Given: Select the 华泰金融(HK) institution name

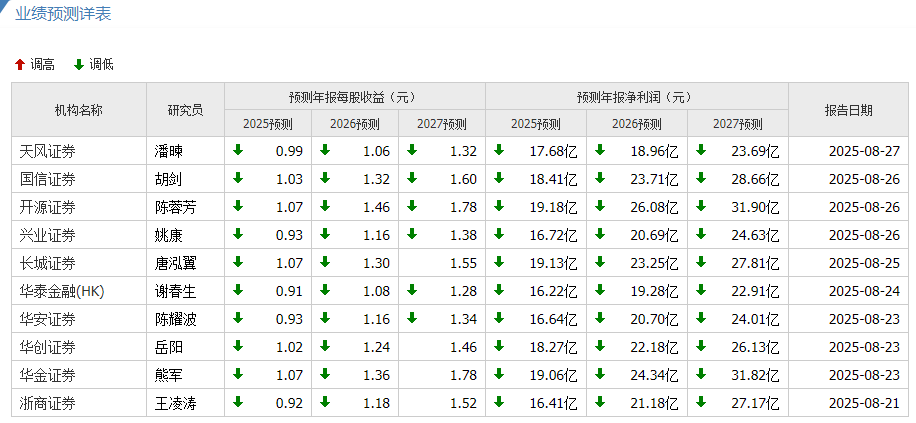Looking at the screenshot, I should (x=62, y=291).
